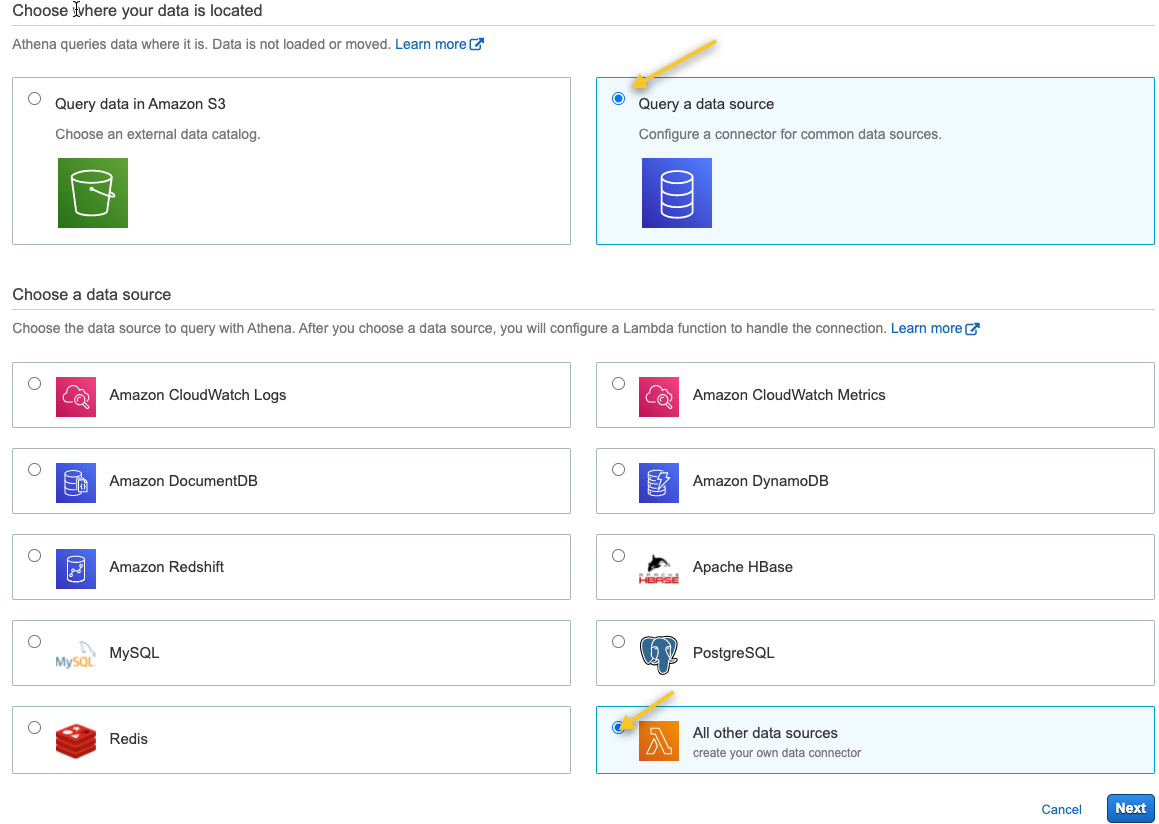Image resolution: width=1159 pixels, height=824 pixels.
Task: Click the Amazon DocumentDB icon
Action: 75,483
